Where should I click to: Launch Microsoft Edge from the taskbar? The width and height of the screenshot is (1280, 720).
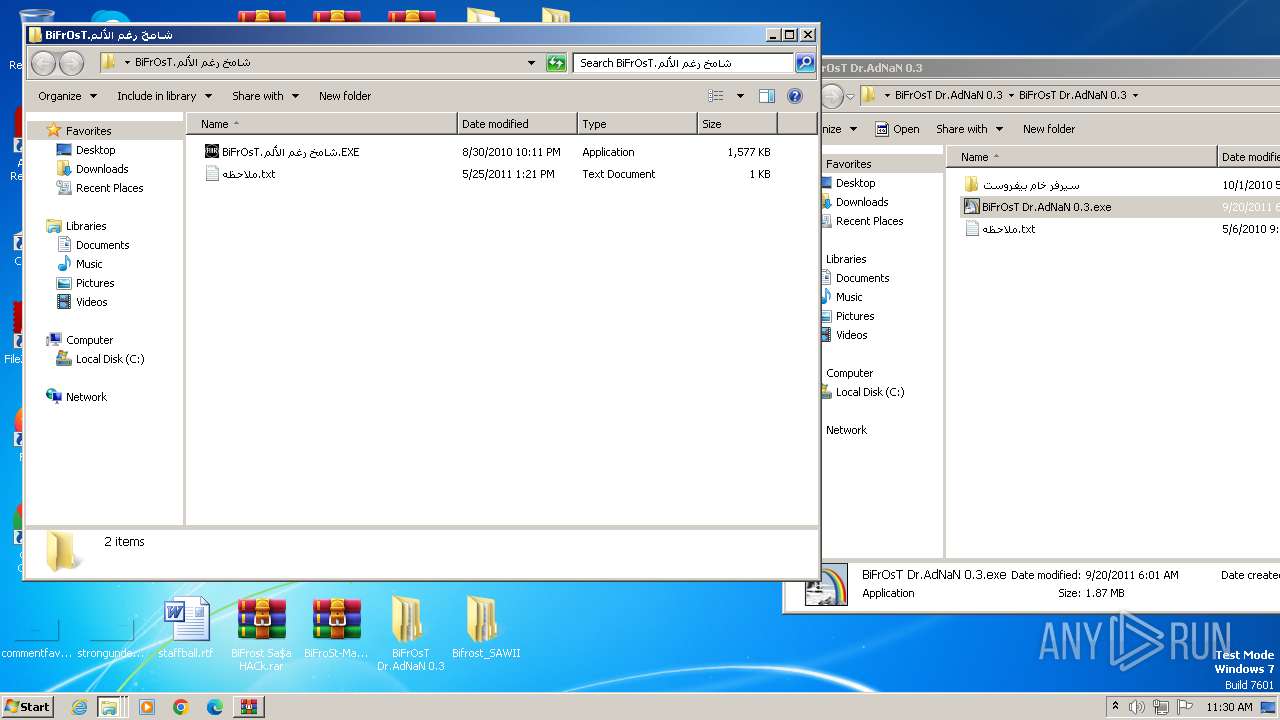click(x=215, y=707)
